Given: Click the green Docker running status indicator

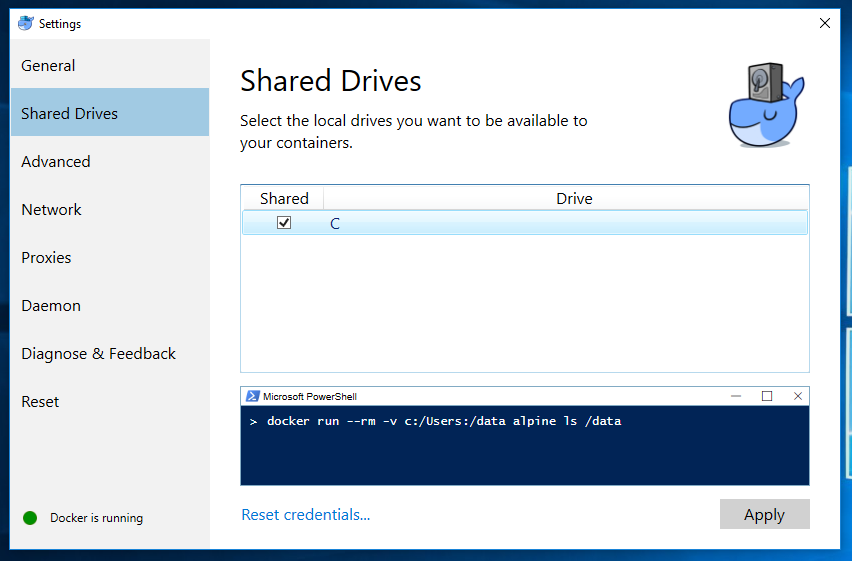Looking at the screenshot, I should coord(30,518).
